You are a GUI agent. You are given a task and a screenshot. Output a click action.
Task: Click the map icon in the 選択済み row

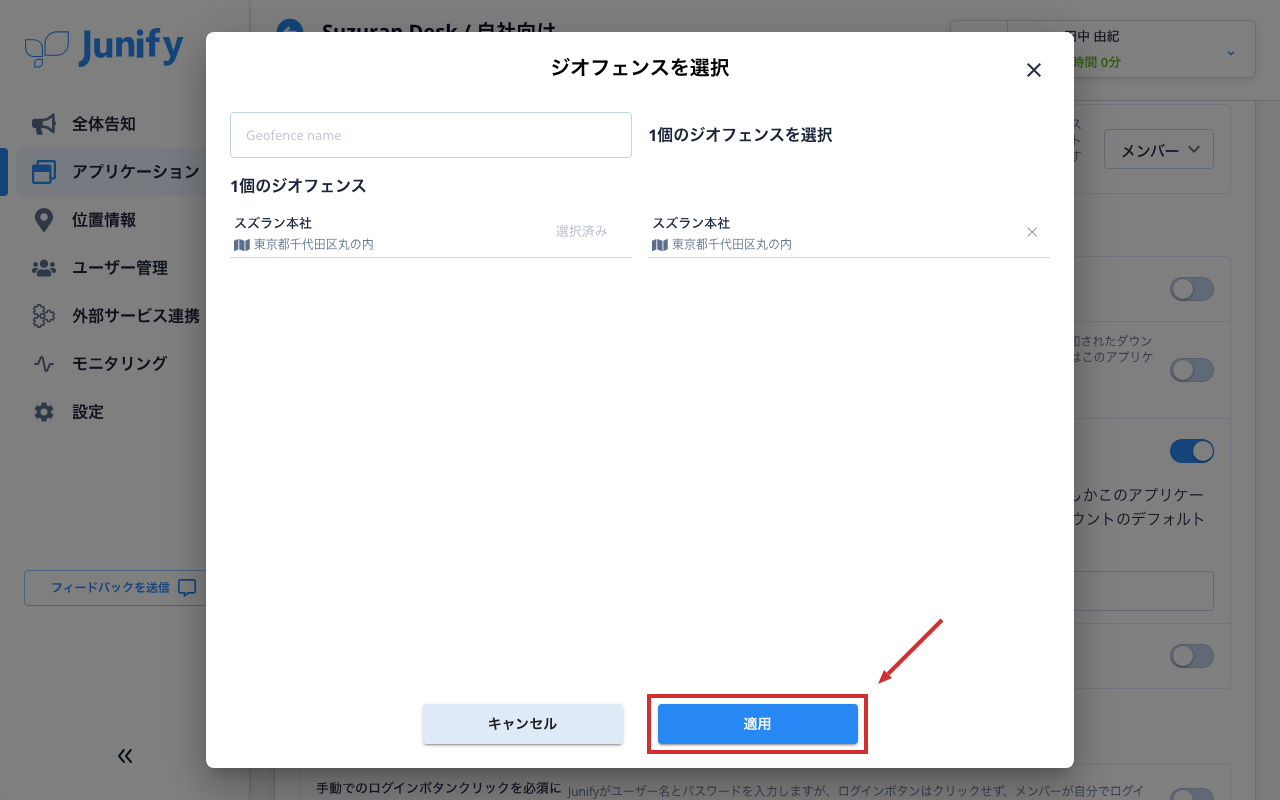(241, 245)
